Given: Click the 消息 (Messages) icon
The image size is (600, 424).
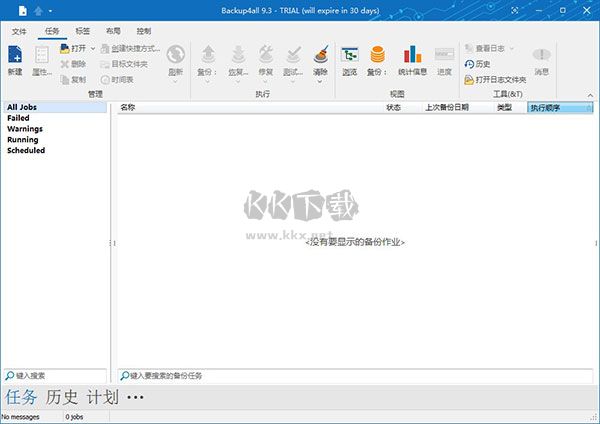Looking at the screenshot, I should click(x=541, y=55).
